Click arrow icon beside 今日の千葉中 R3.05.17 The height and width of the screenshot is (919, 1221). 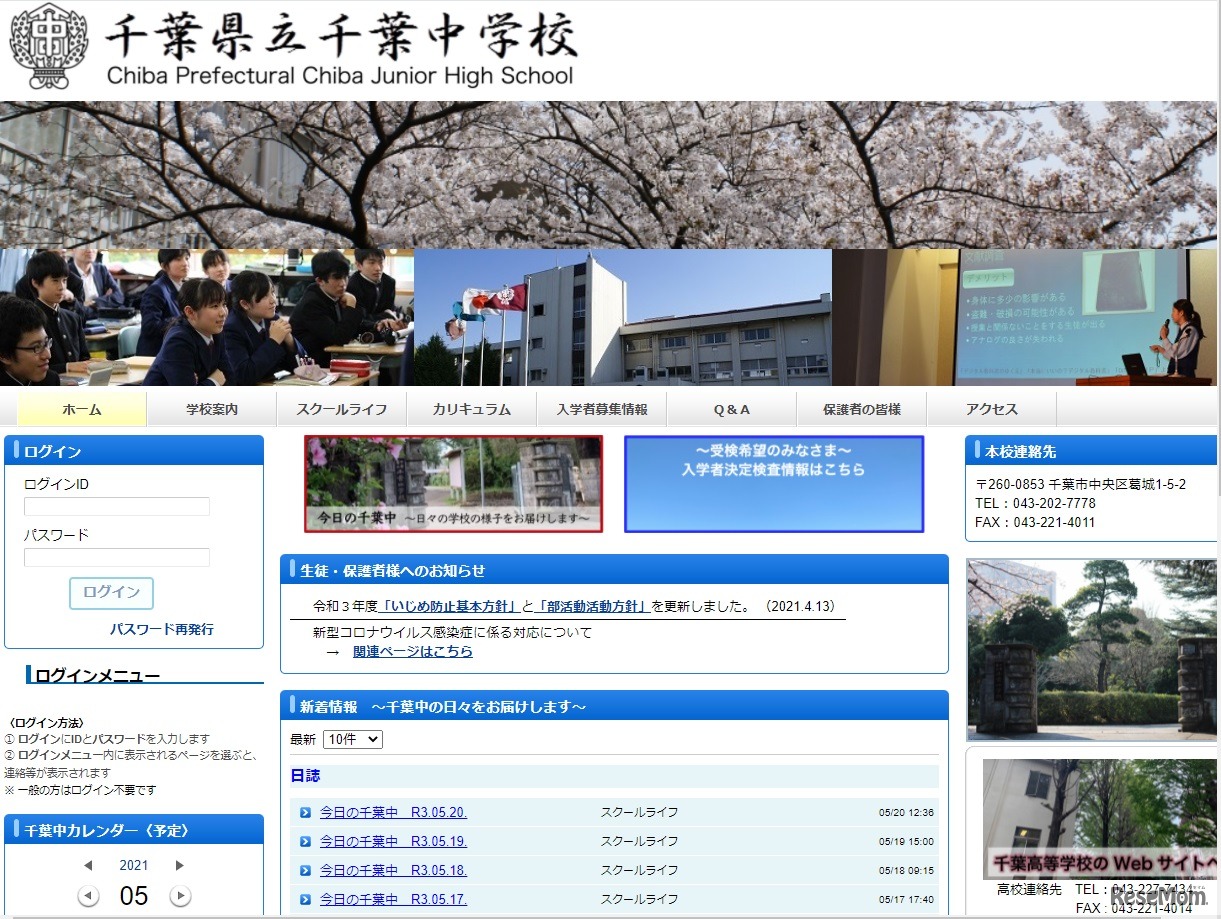[x=305, y=898]
